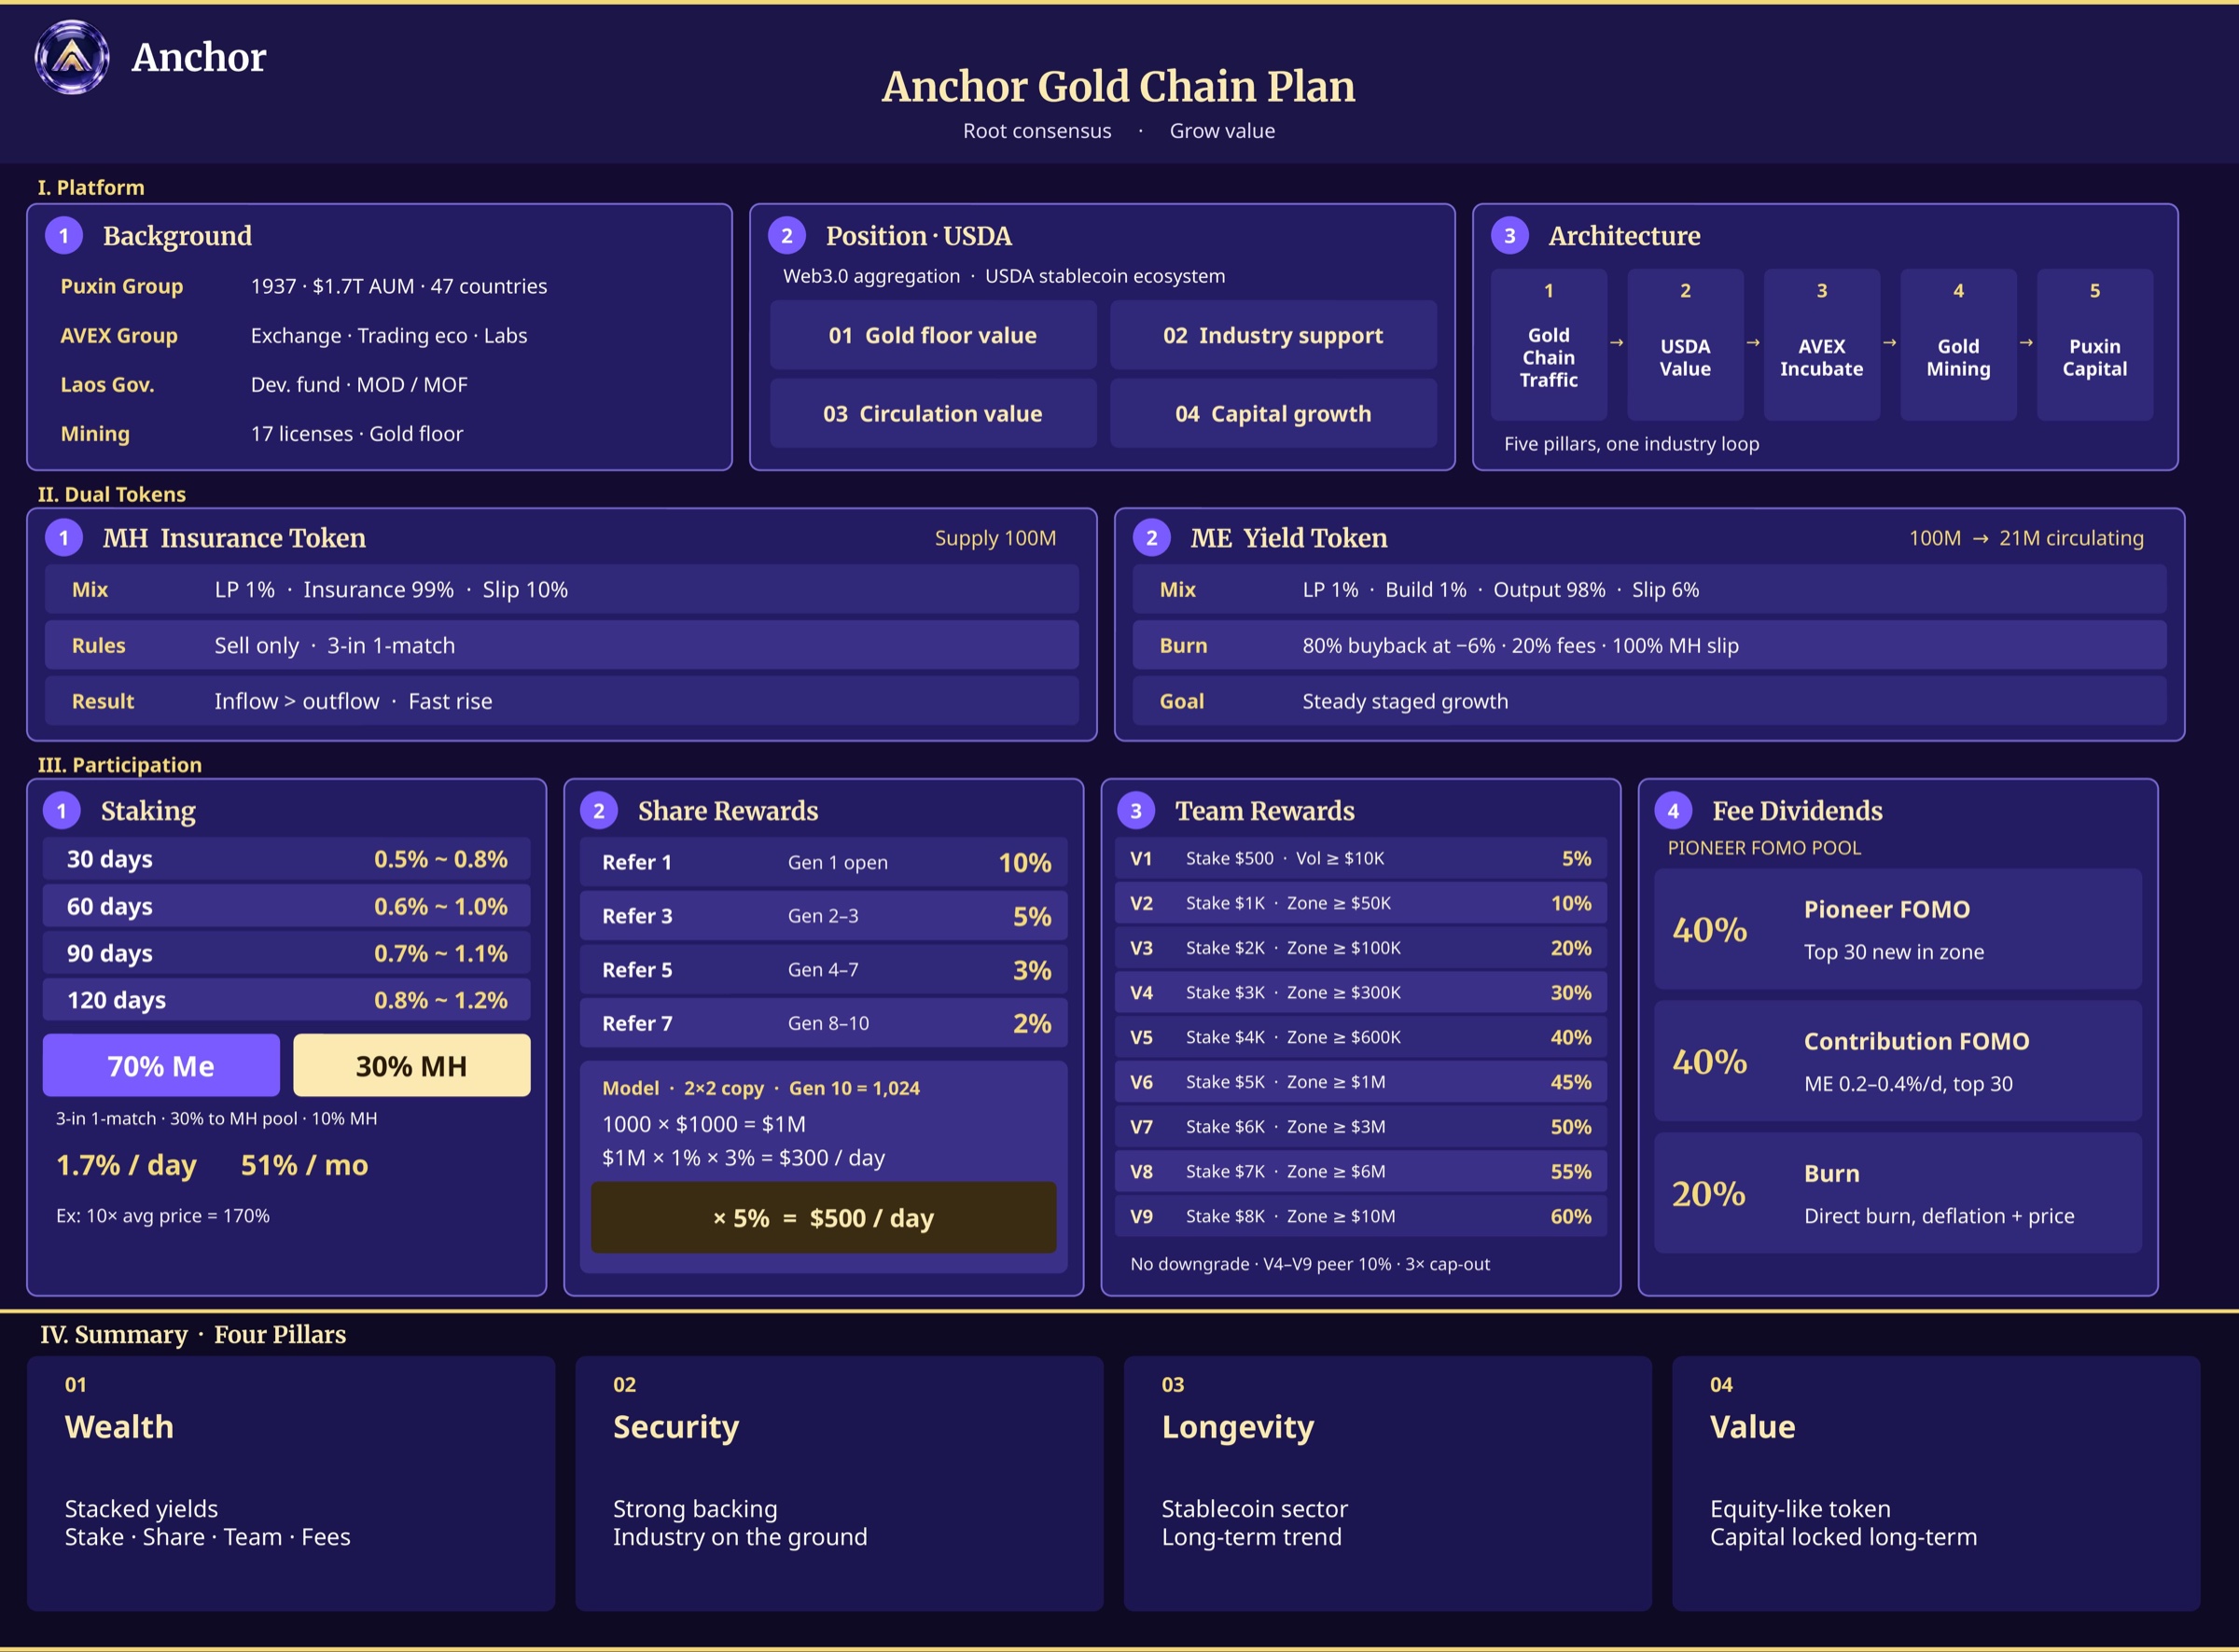Click the USDA Value pillar card

[x=1686, y=345]
